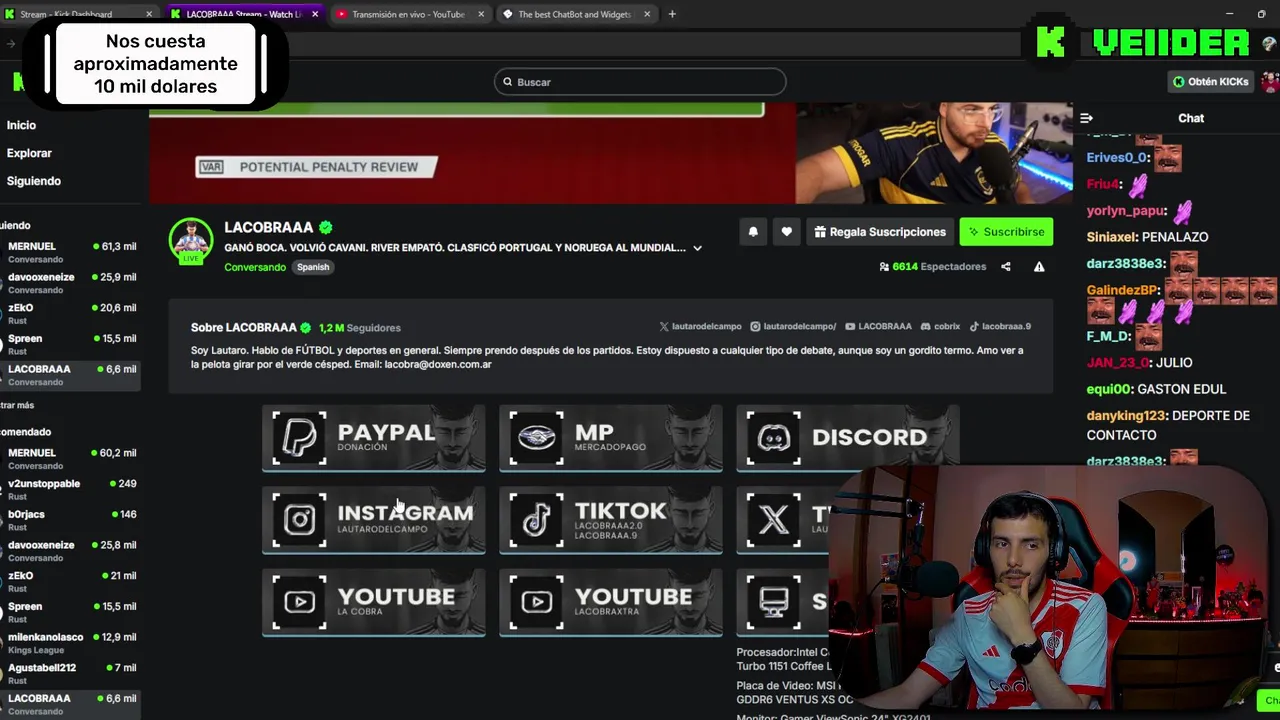Open the Instagram lautarodelcampo panel
This screenshot has width=1280, height=720.
[374, 519]
